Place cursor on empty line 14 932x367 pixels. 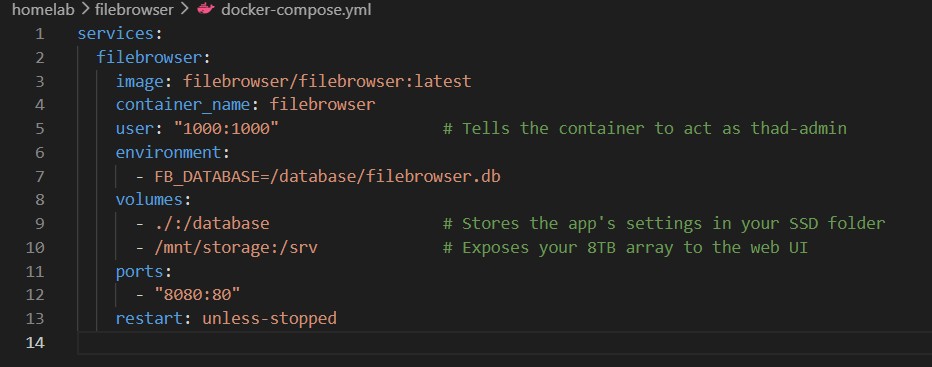coord(504,343)
